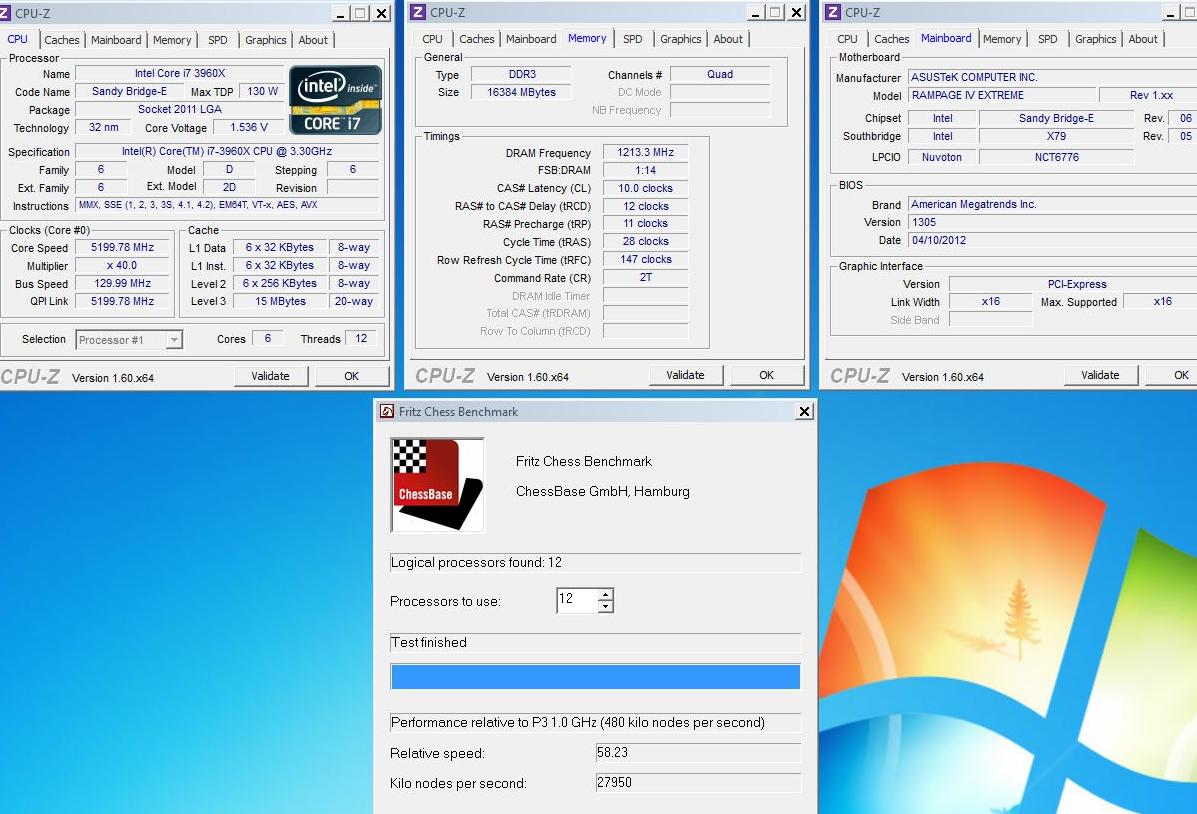Select Graphics tab in the Mainboard CPU-Z window
Screen dimensions: 1197x814
coord(1095,39)
